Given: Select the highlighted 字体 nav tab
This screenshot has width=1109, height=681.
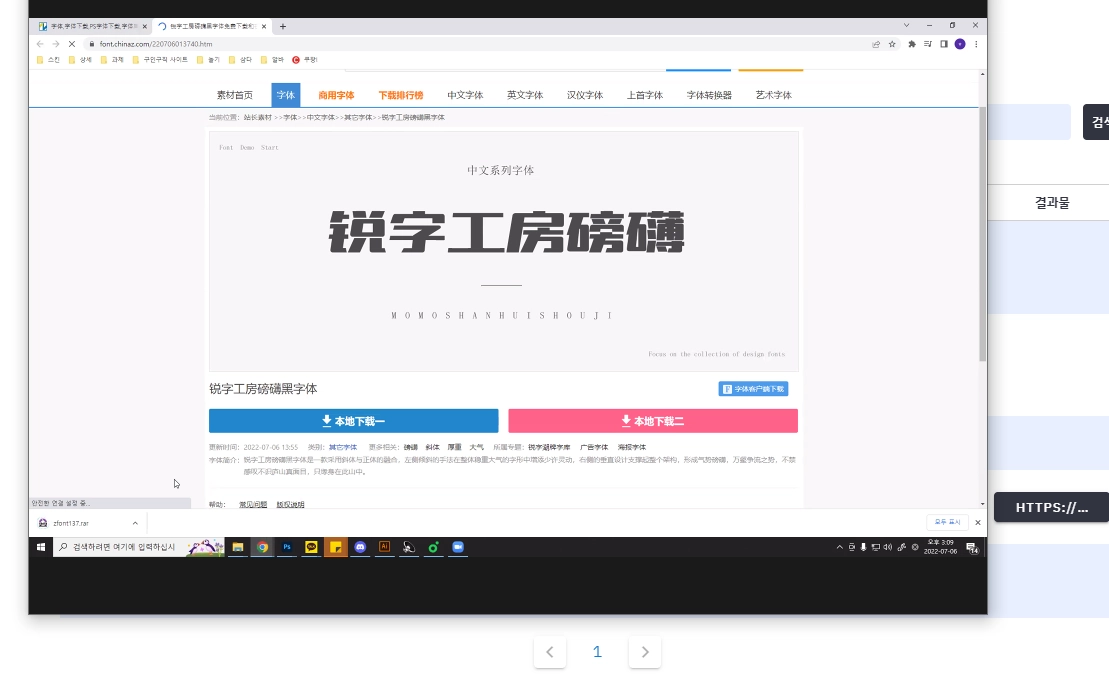Looking at the screenshot, I should [286, 95].
